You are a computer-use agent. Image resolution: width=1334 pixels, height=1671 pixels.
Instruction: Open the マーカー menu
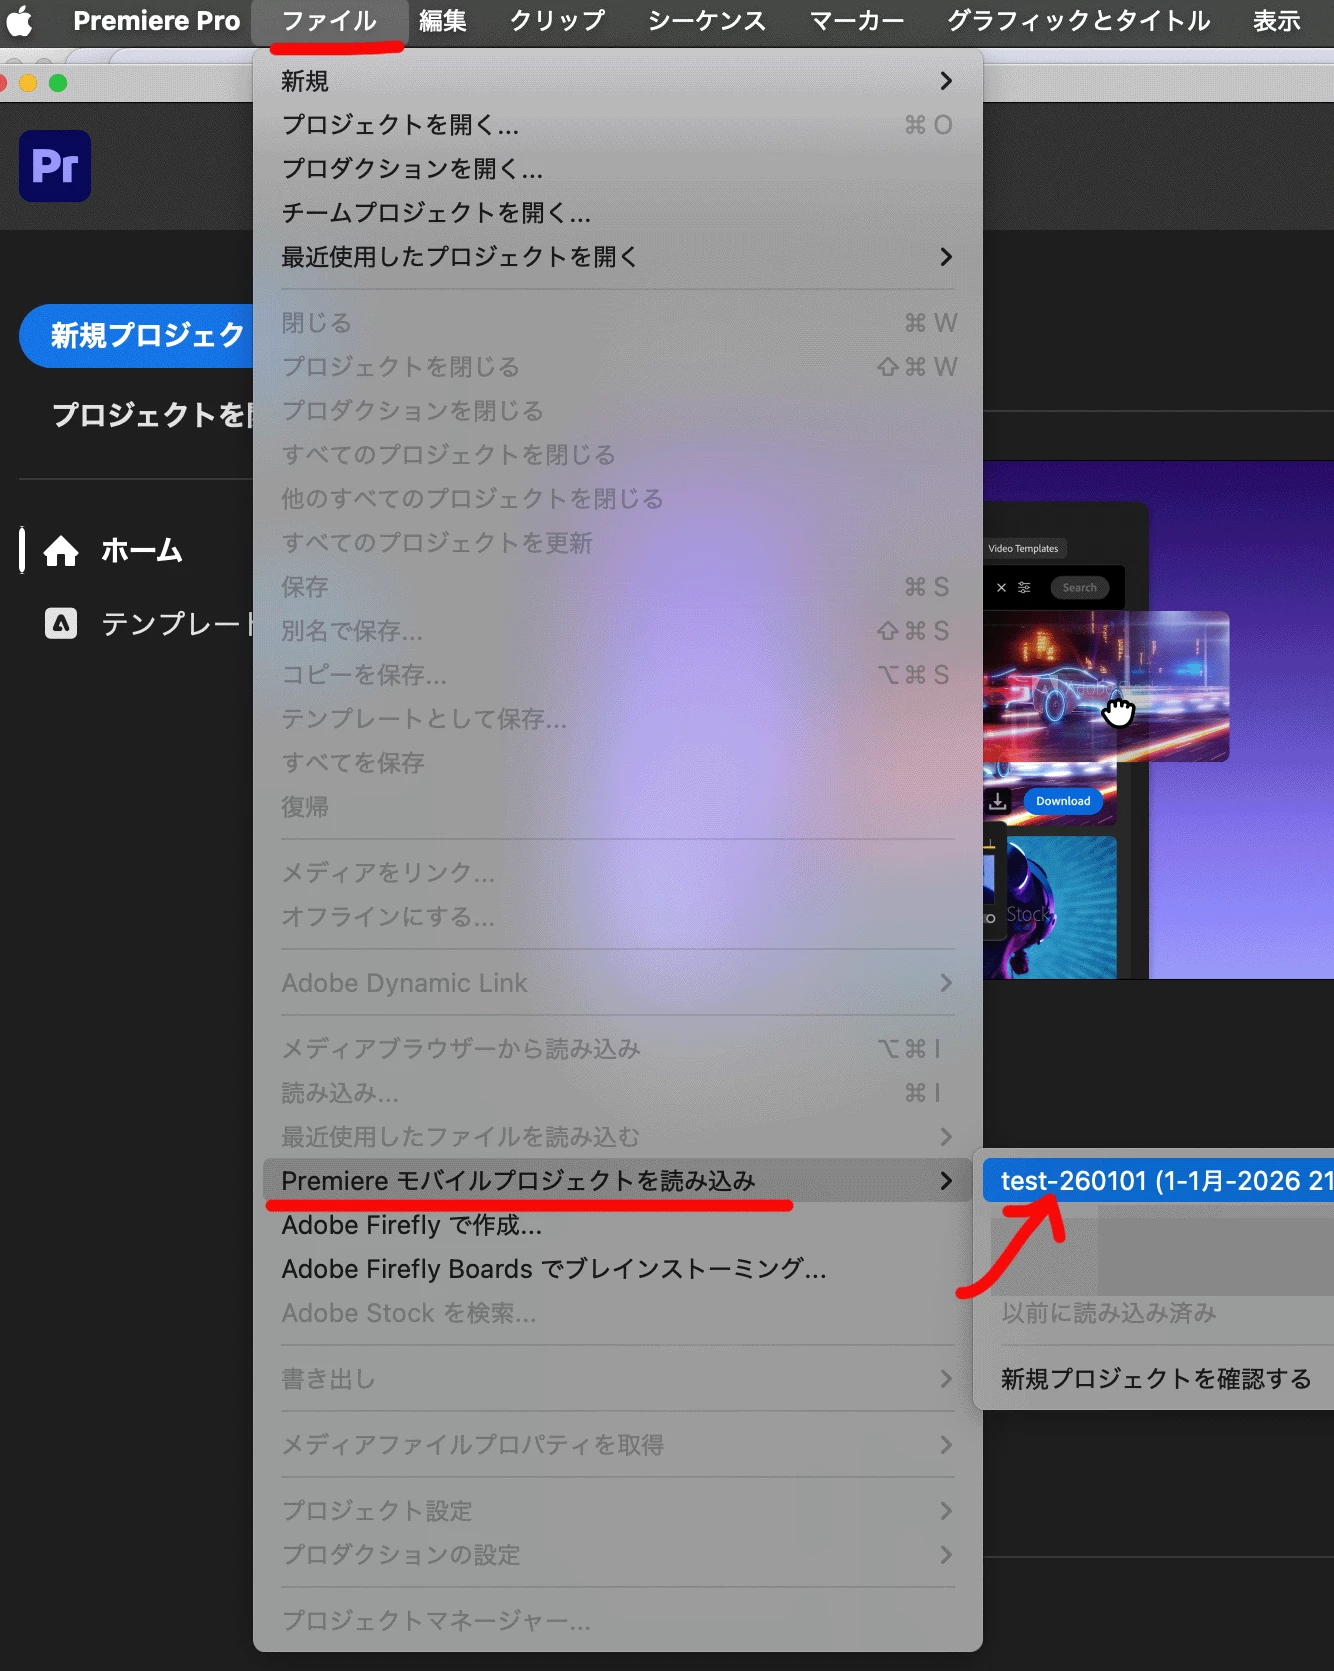click(x=857, y=21)
